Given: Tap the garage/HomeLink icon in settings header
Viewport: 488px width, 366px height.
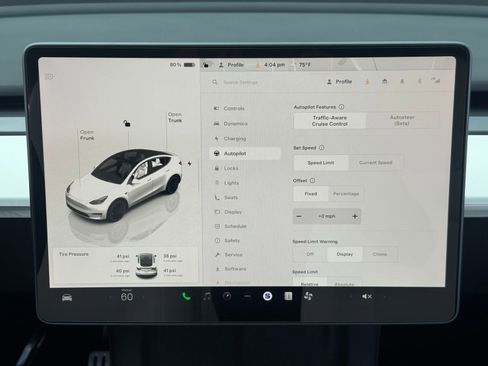Looking at the screenshot, I should [x=385, y=81].
